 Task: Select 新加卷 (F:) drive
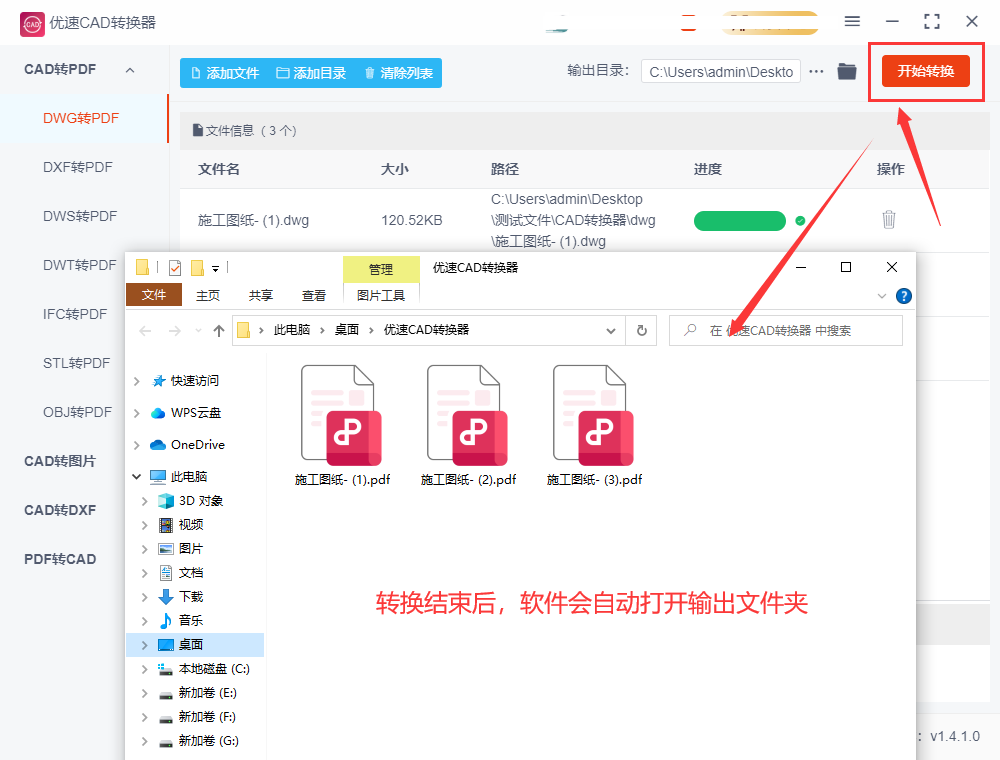point(207,717)
